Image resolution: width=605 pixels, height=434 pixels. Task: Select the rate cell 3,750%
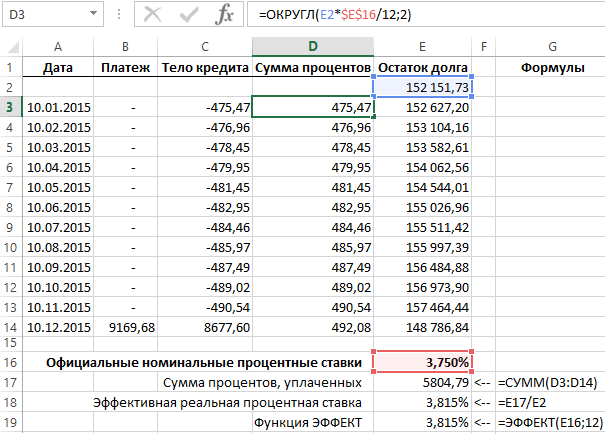pos(422,362)
